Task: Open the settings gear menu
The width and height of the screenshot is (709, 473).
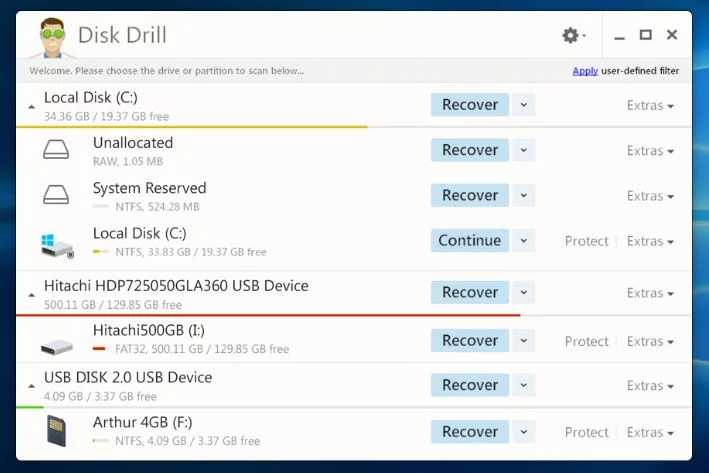Action: point(573,35)
